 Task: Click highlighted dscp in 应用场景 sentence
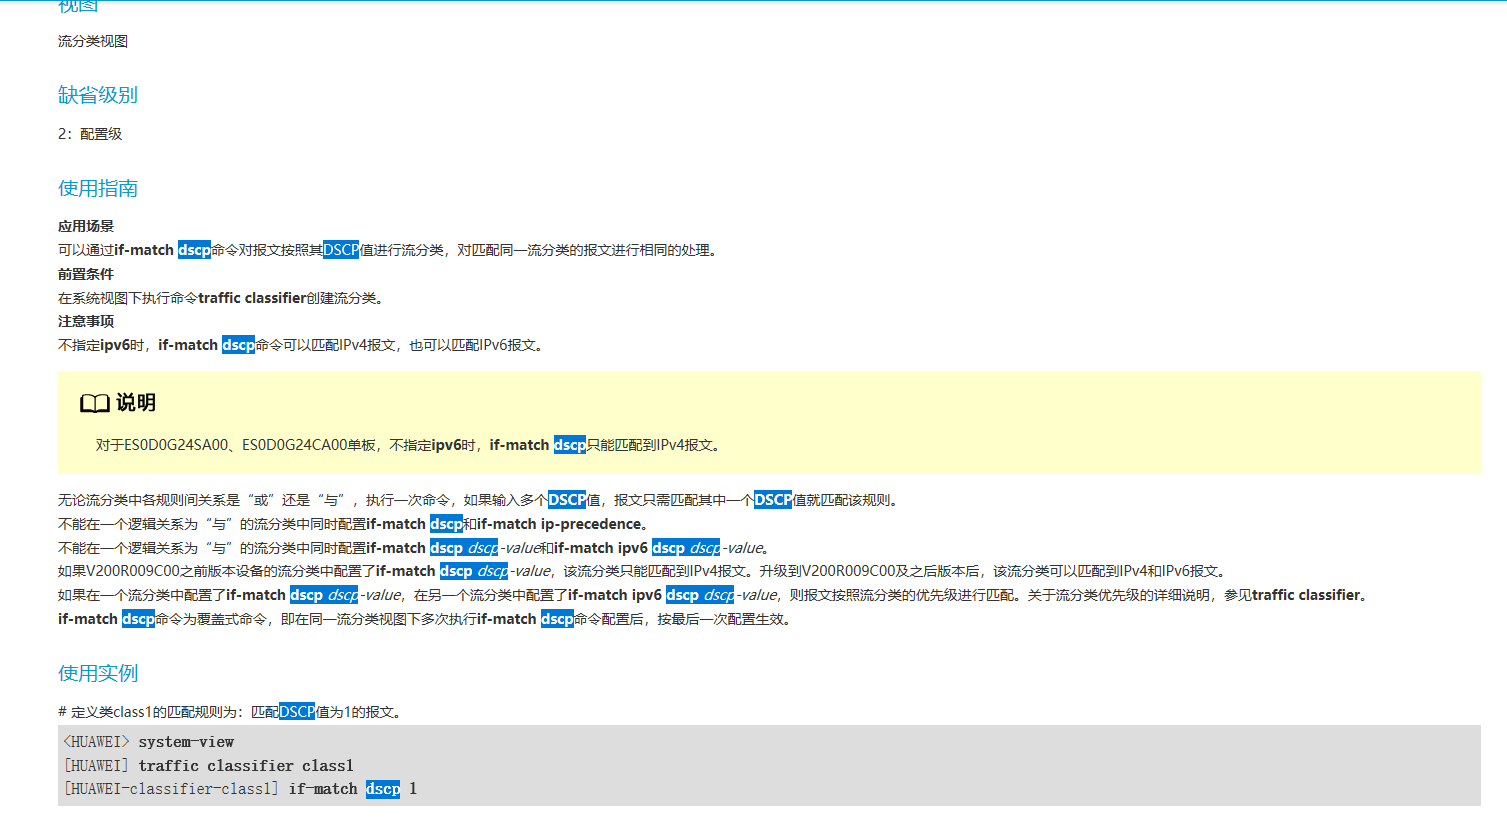[194, 250]
